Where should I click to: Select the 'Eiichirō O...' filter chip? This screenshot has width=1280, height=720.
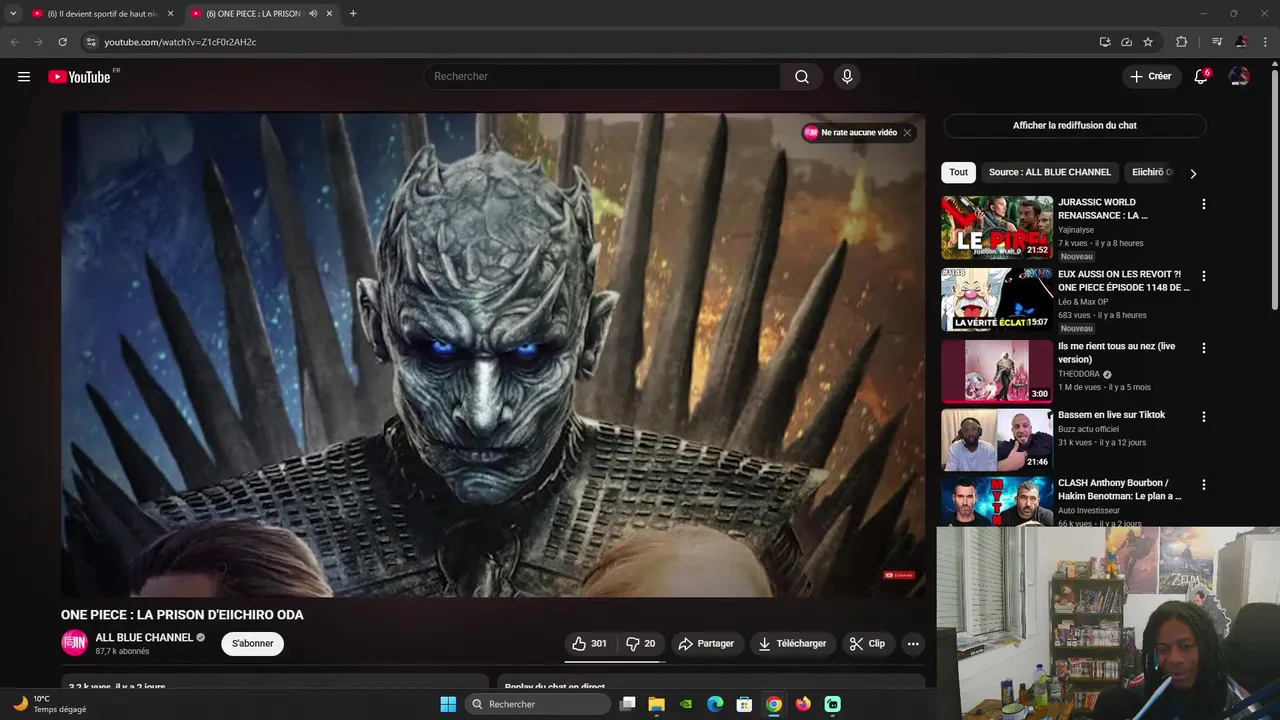[1152, 172]
